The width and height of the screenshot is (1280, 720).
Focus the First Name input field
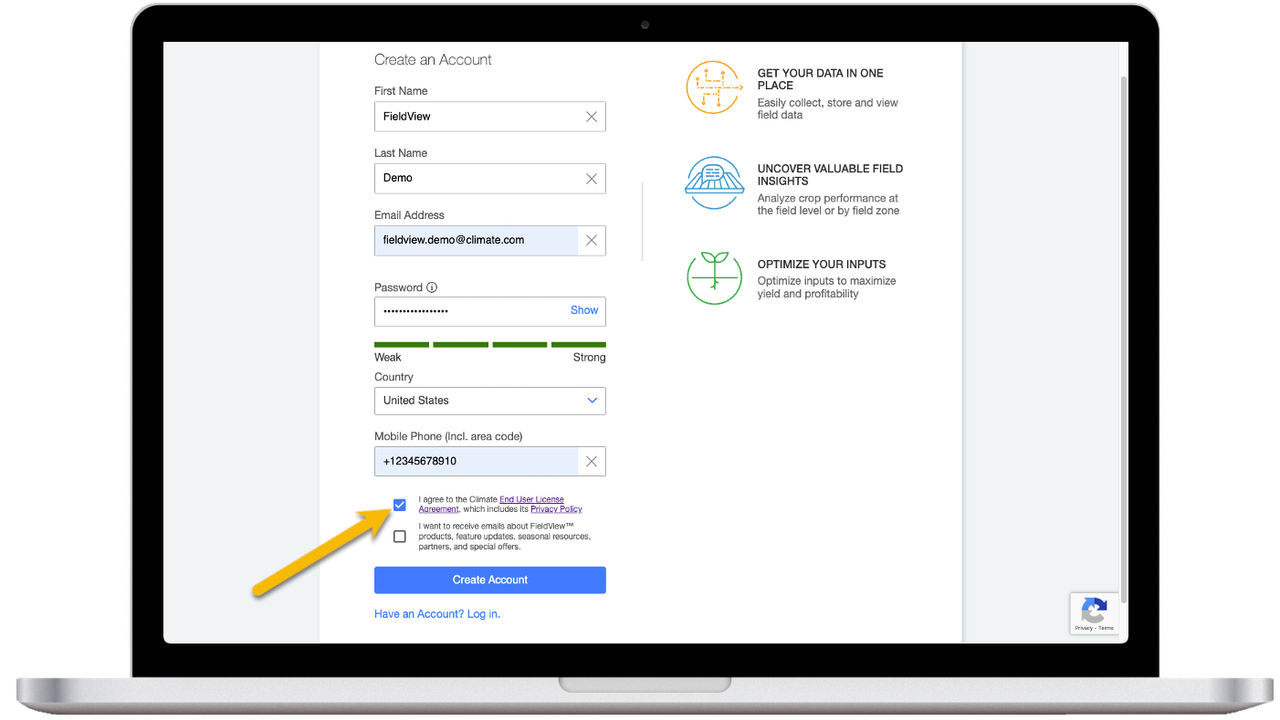(x=490, y=116)
